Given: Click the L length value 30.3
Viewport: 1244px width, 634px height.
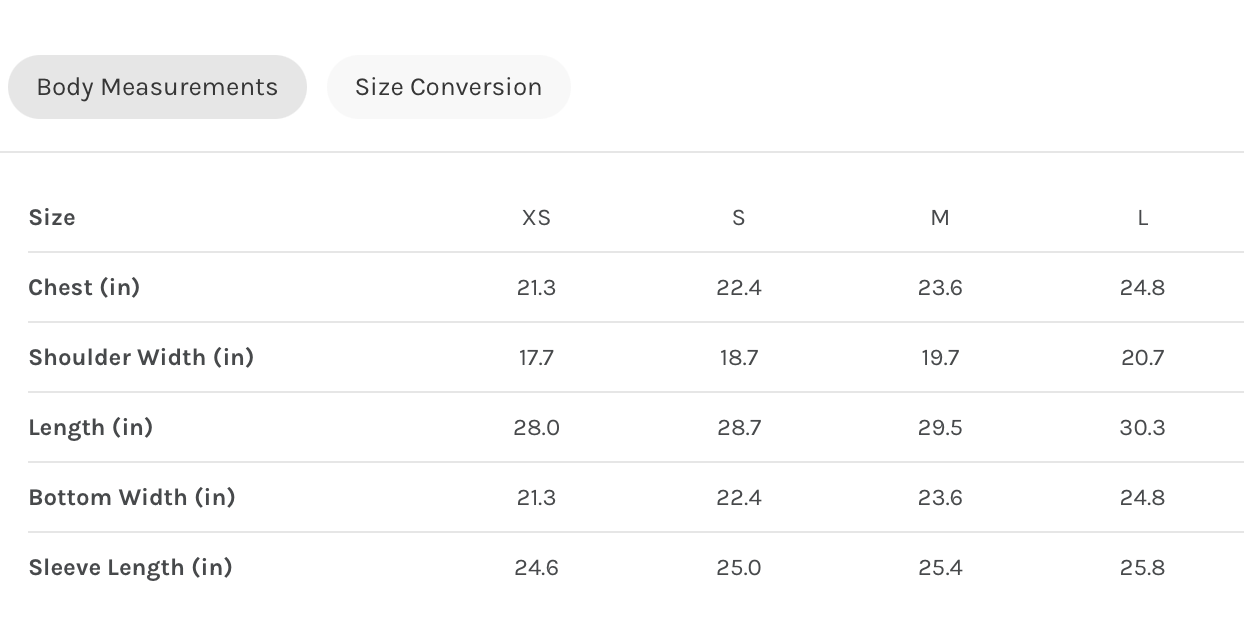Looking at the screenshot, I should tap(1142, 428).
